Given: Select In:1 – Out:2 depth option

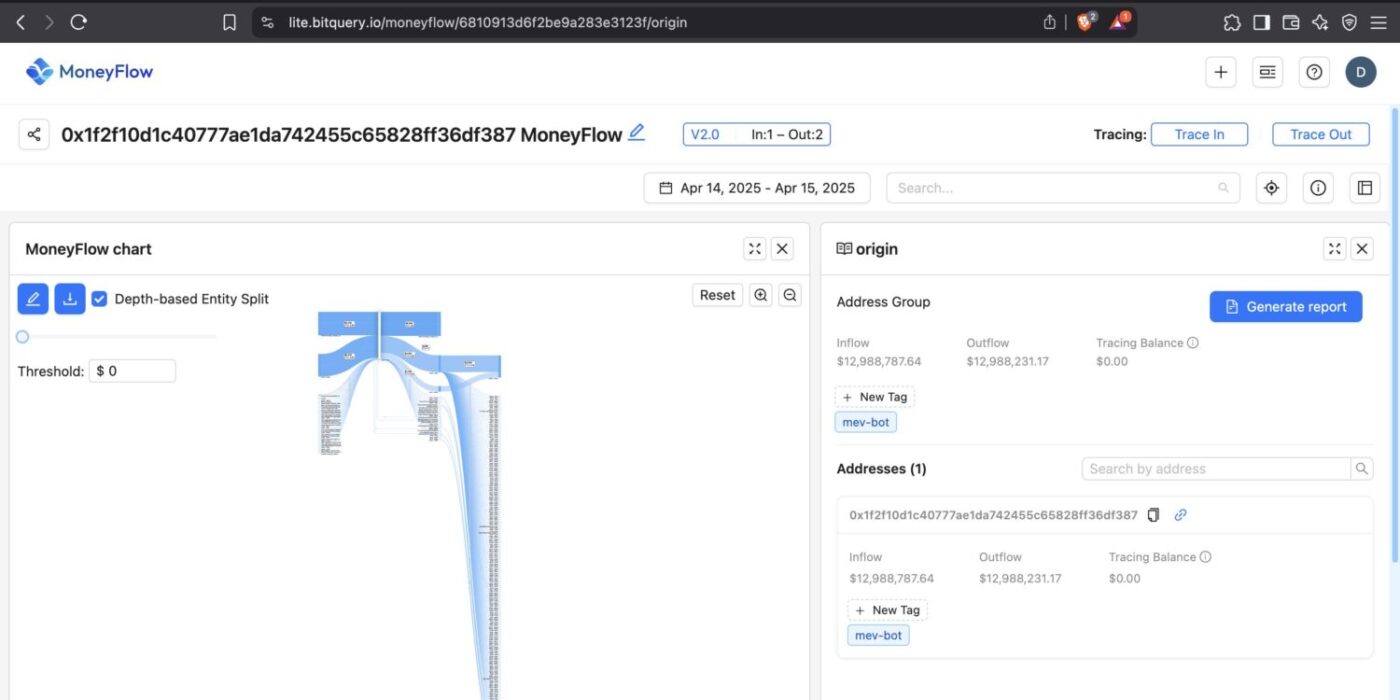Looking at the screenshot, I should coord(787,134).
